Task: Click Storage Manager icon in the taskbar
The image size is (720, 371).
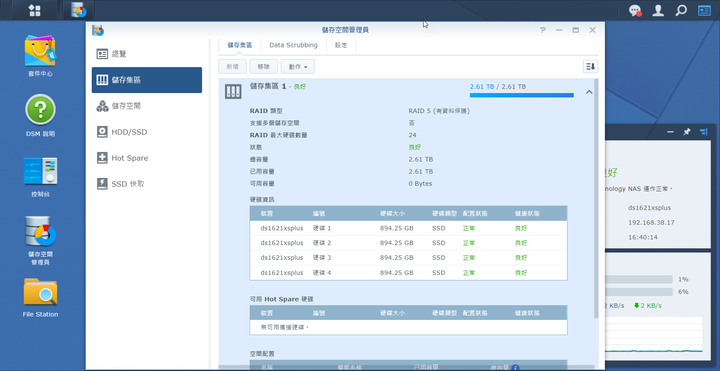Action: (x=79, y=10)
